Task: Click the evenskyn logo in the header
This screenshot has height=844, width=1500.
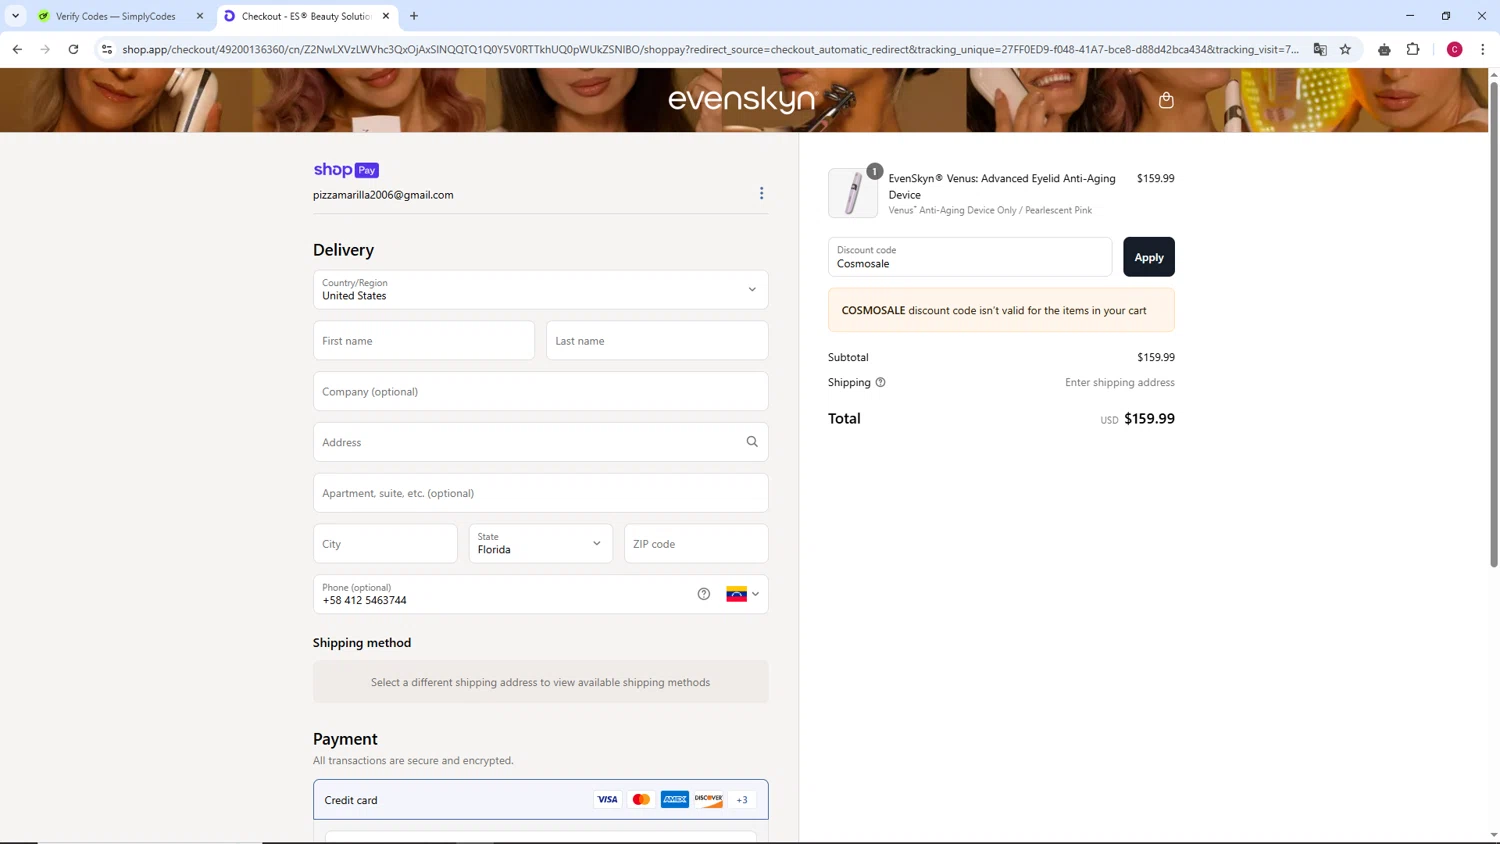Action: point(742,99)
